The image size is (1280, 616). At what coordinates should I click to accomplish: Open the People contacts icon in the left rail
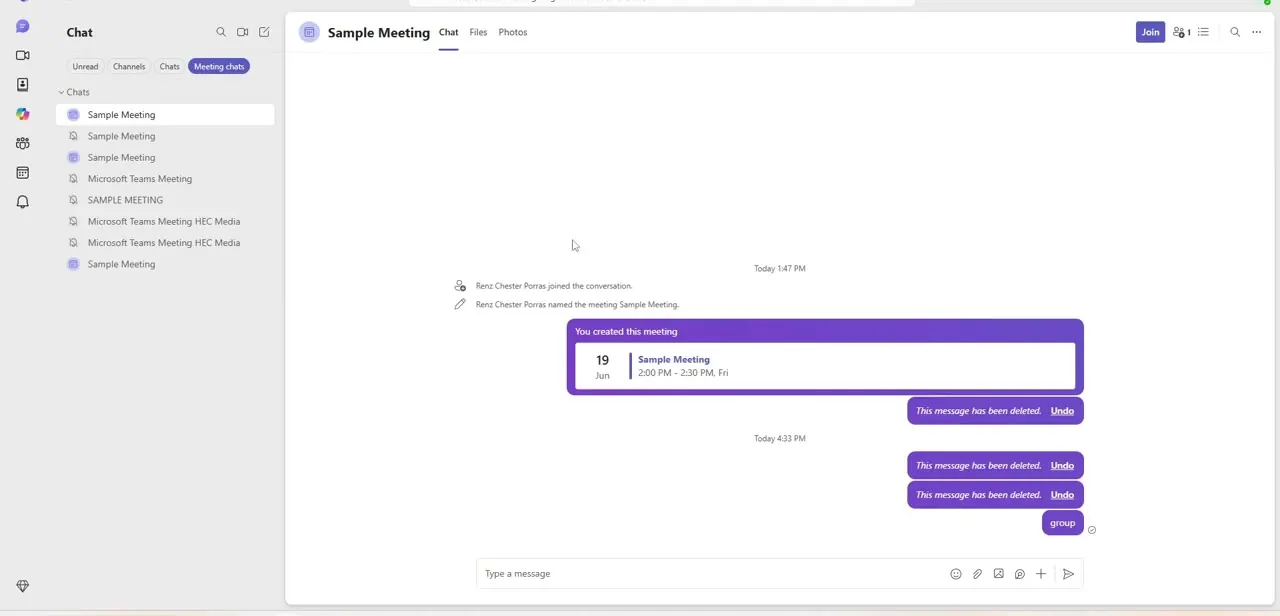click(22, 84)
